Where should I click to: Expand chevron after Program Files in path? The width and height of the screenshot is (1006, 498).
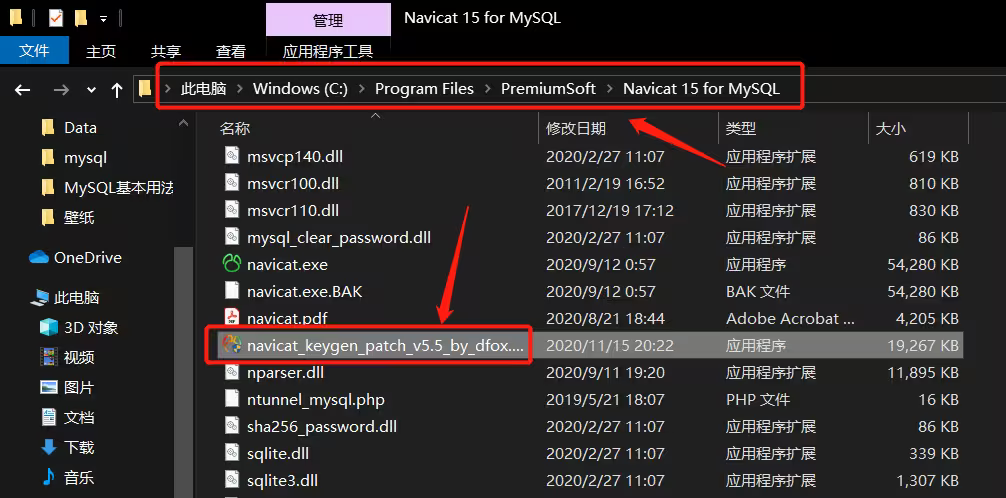488,89
